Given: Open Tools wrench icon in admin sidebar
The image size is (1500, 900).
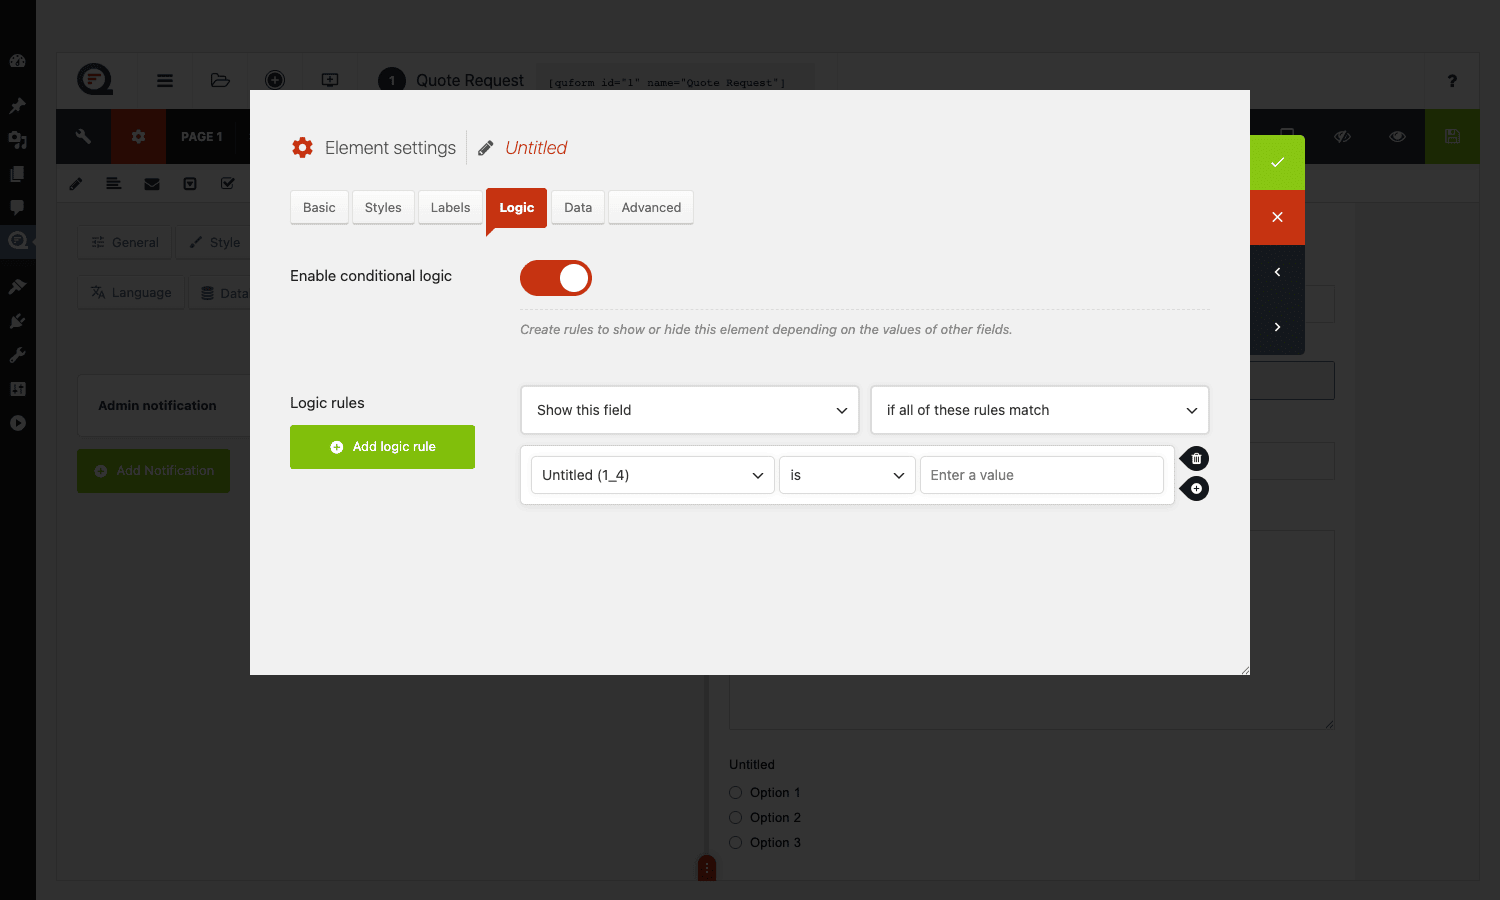Looking at the screenshot, I should click(x=17, y=355).
